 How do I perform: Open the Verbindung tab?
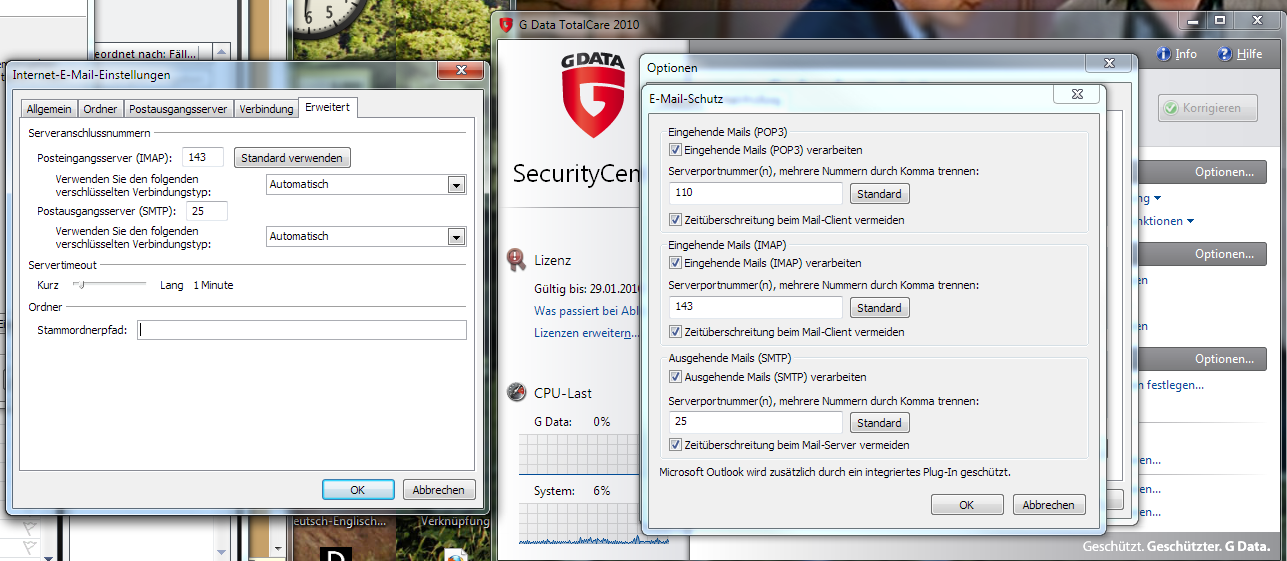(x=266, y=109)
